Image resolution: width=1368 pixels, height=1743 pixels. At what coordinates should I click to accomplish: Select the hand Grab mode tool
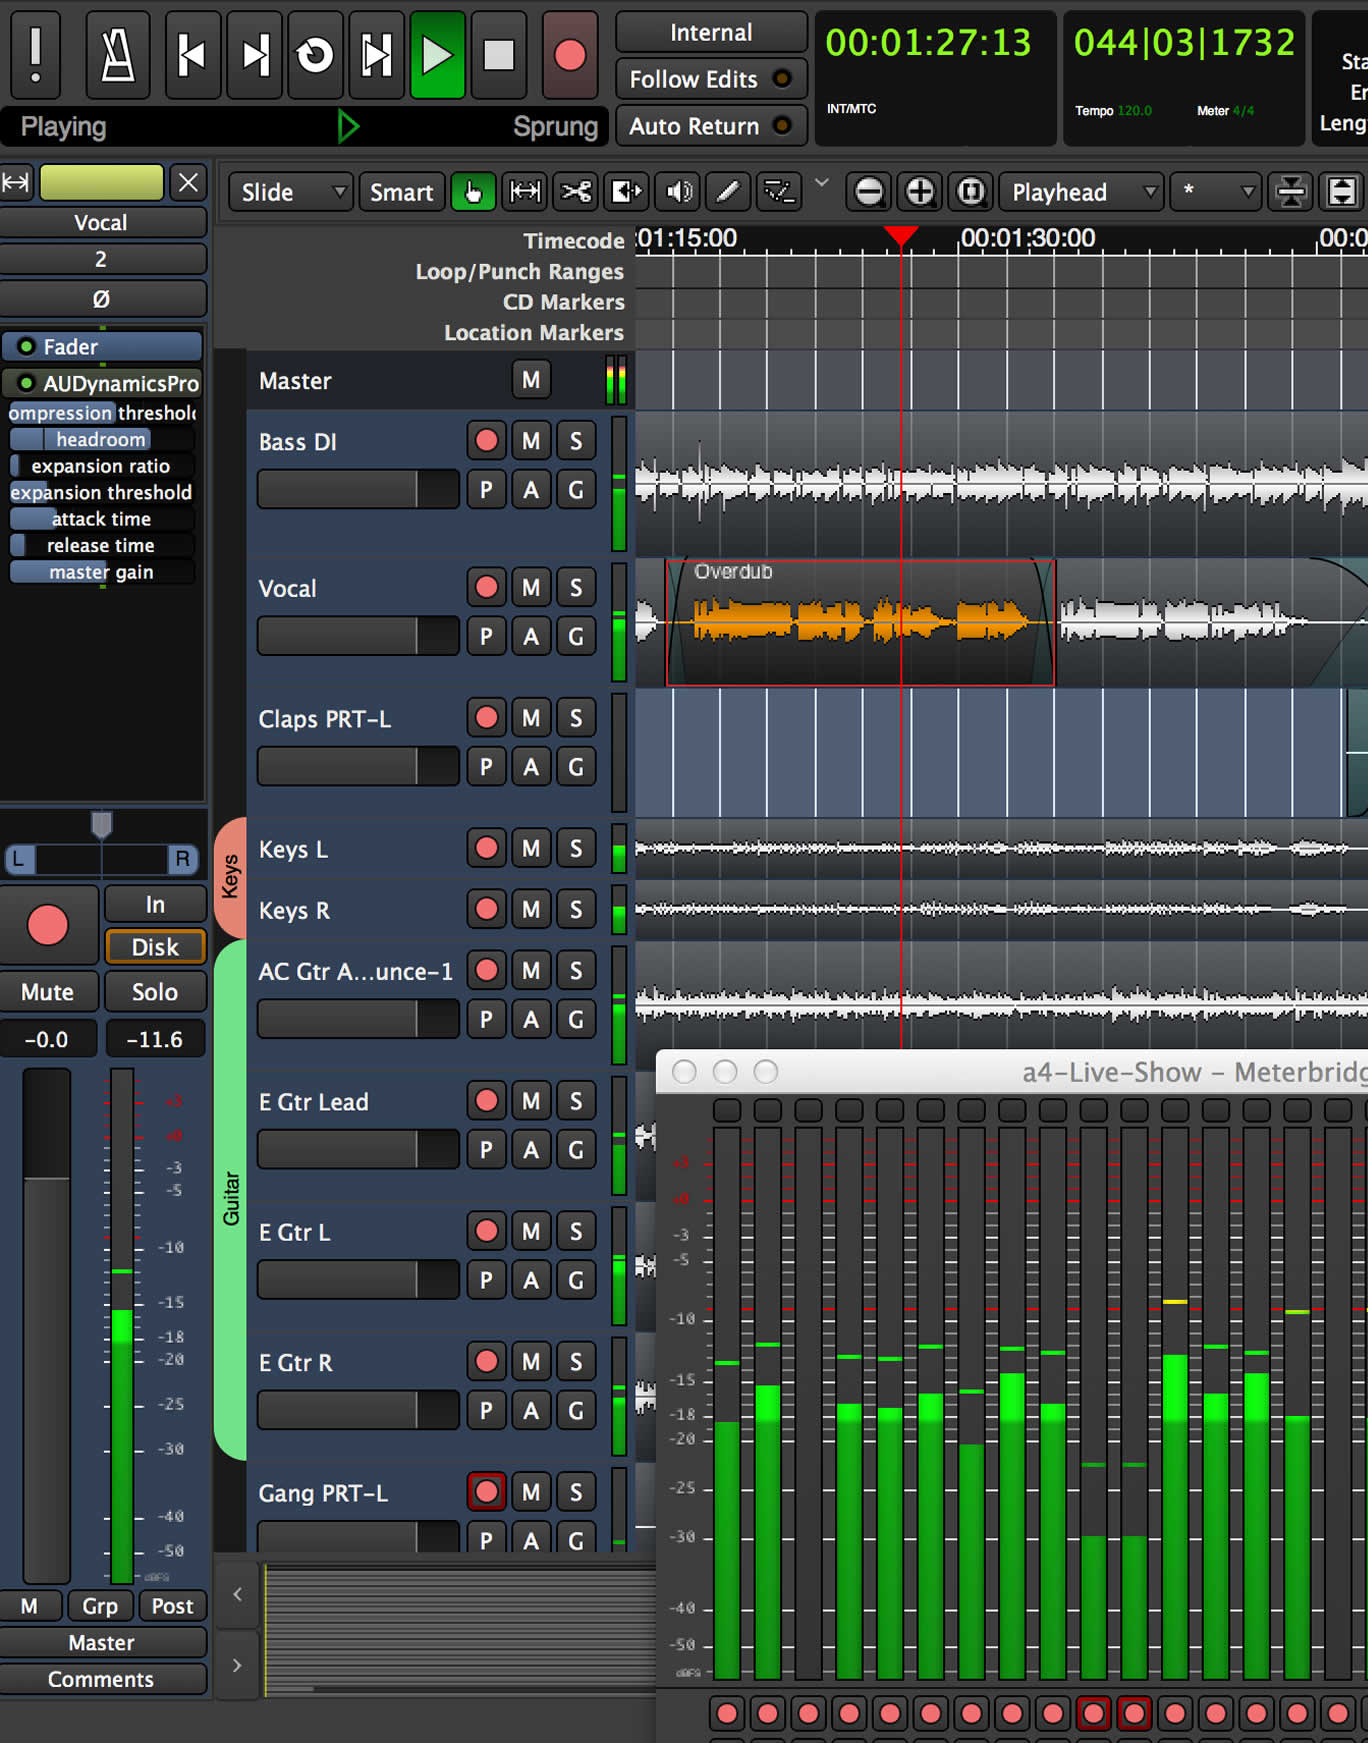[473, 191]
